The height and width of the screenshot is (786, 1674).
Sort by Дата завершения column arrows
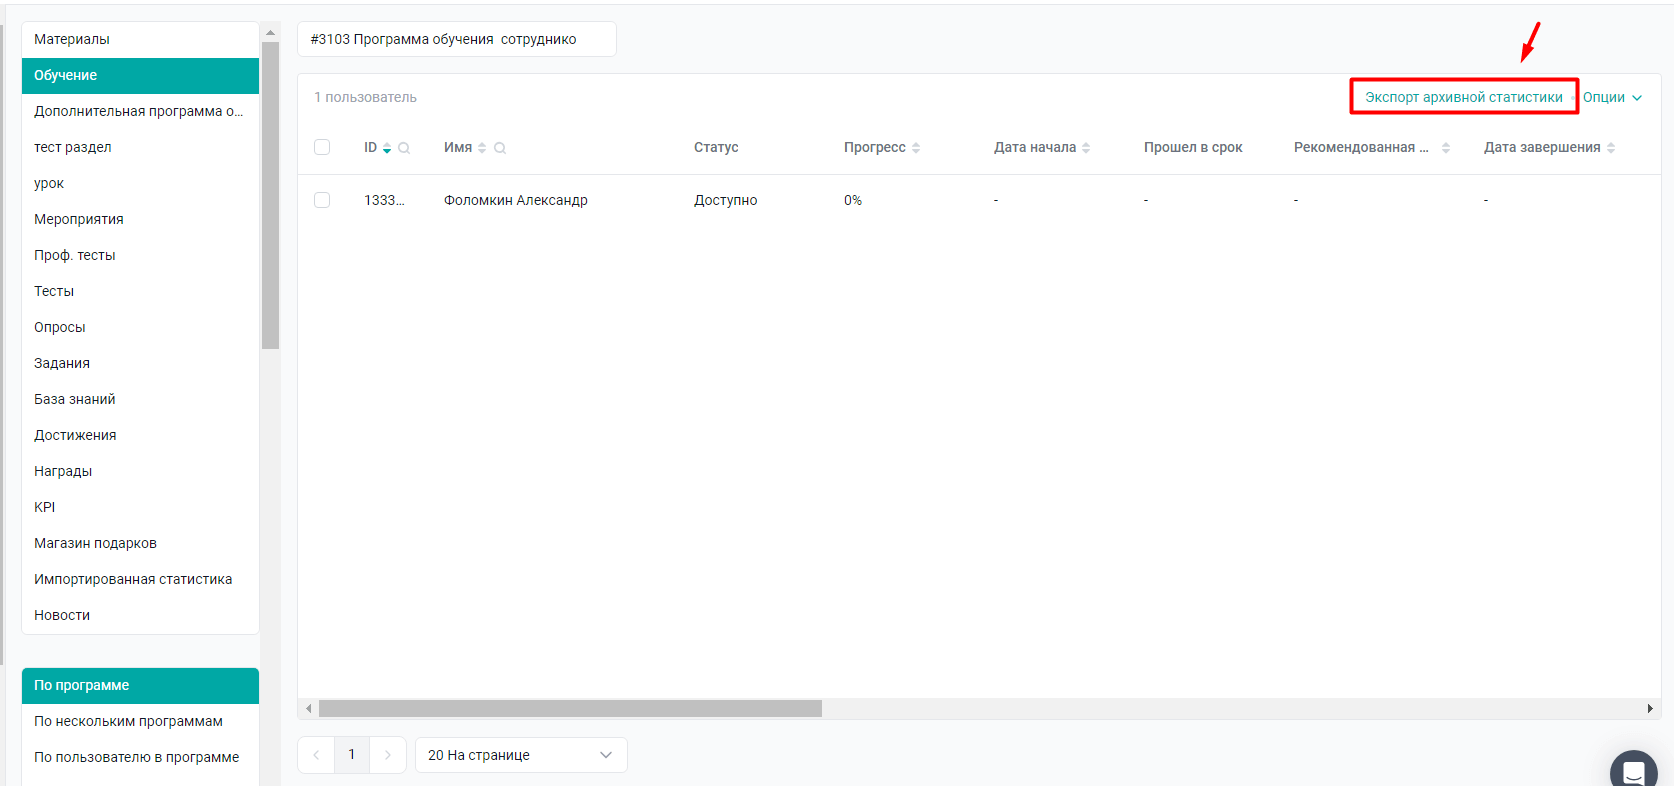click(x=1611, y=148)
